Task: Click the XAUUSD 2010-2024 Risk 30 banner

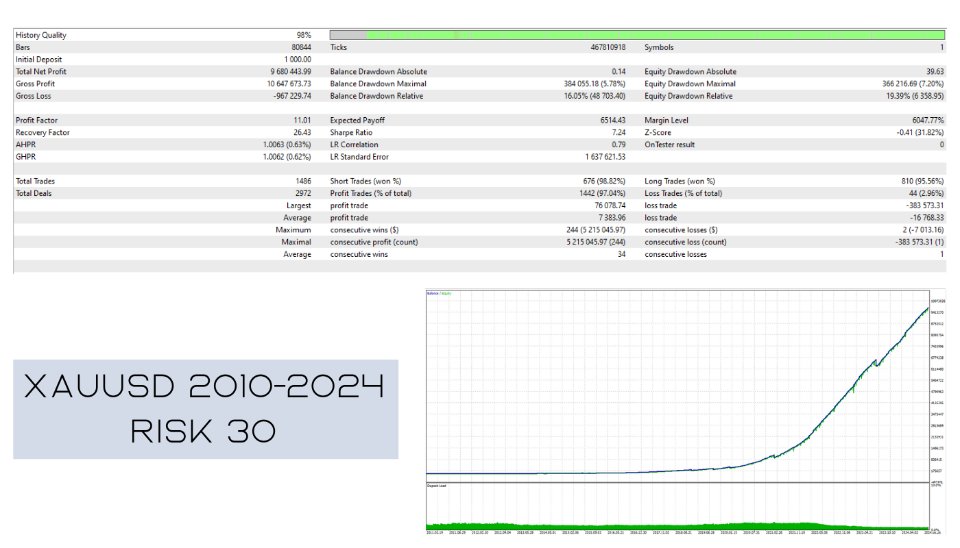Action: [205, 409]
